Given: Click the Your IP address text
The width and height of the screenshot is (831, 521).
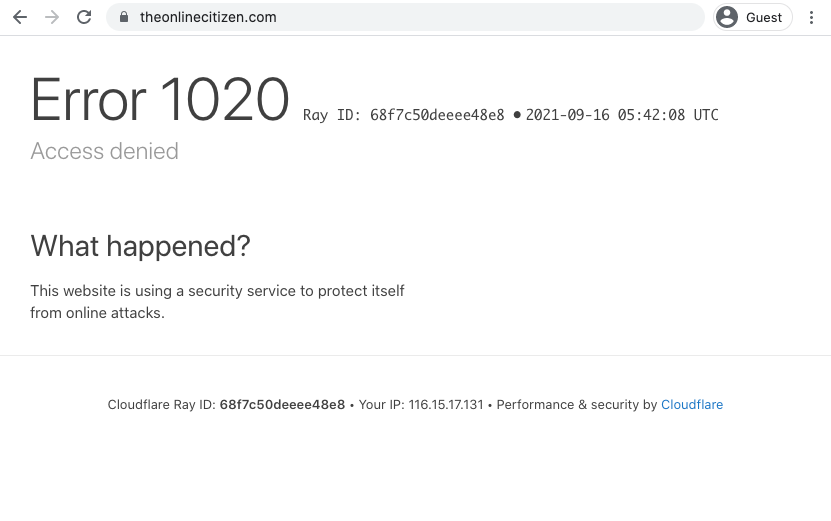Looking at the screenshot, I should [421, 405].
